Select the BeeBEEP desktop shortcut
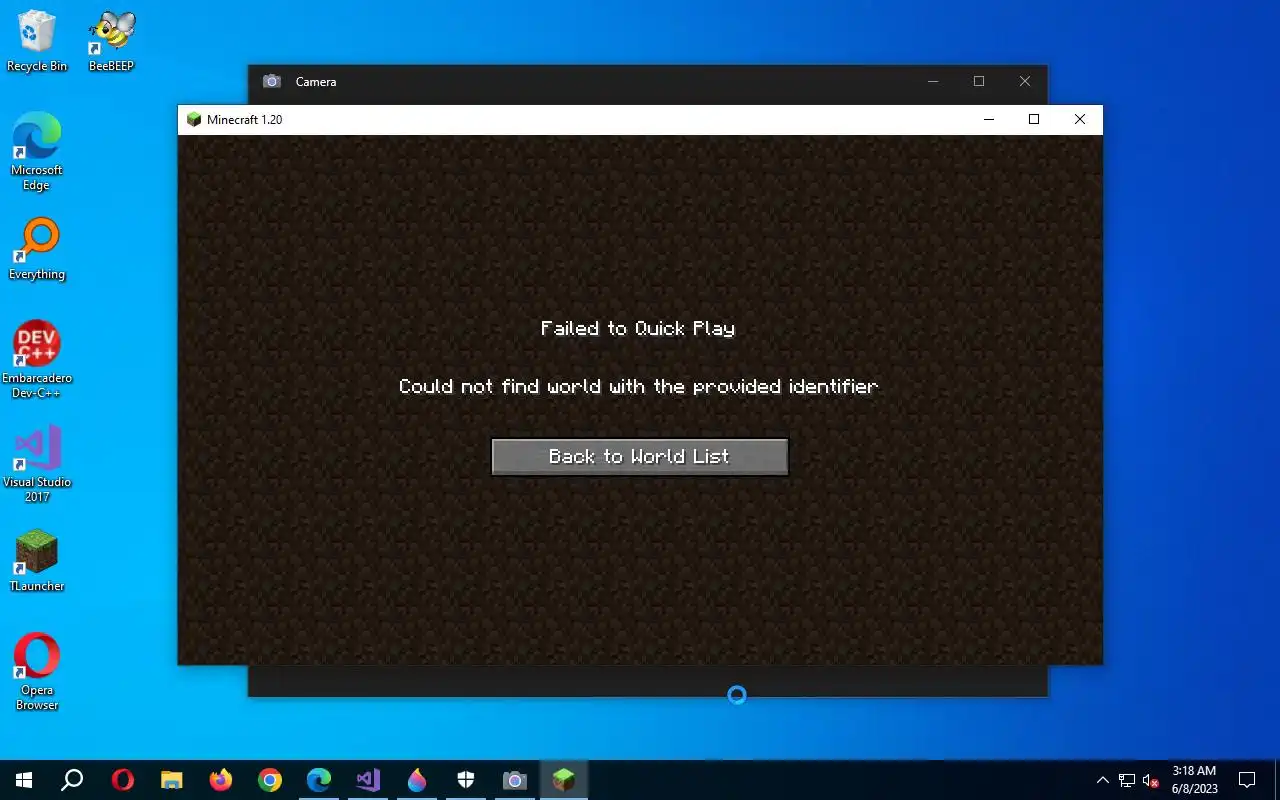This screenshot has height=800, width=1280. pos(111,41)
